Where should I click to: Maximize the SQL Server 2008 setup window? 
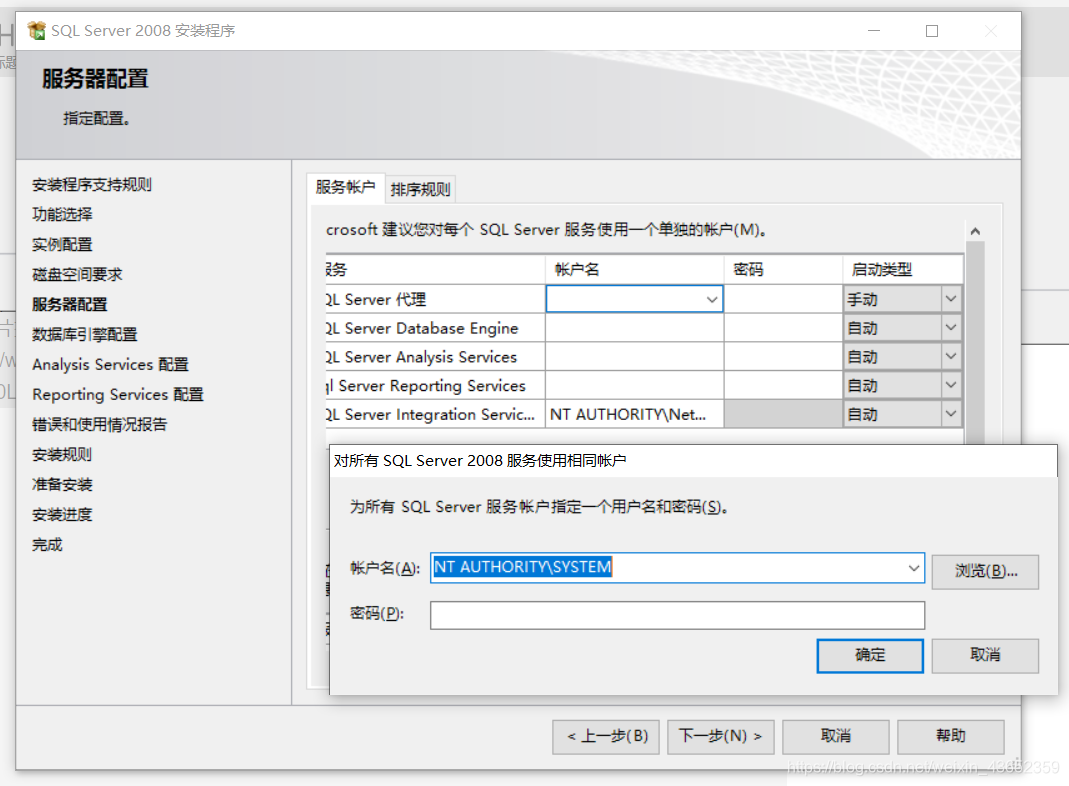click(x=931, y=31)
